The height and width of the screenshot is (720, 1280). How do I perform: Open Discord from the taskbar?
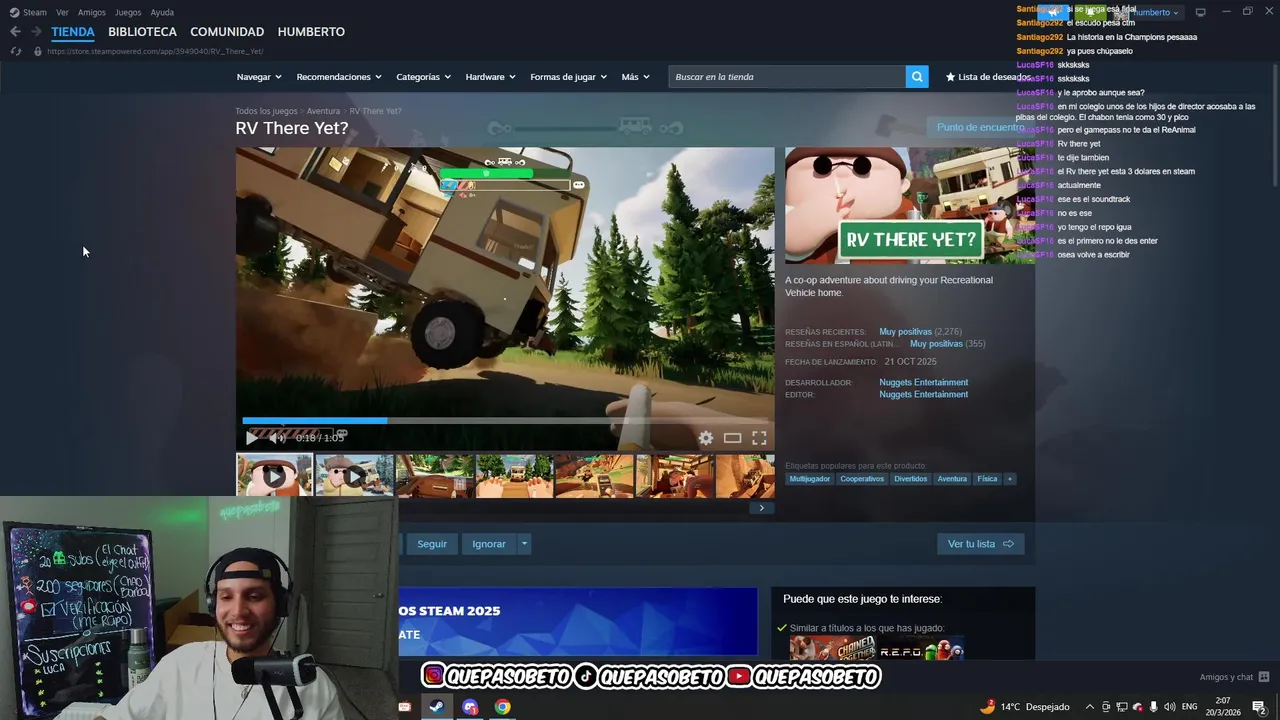click(470, 707)
